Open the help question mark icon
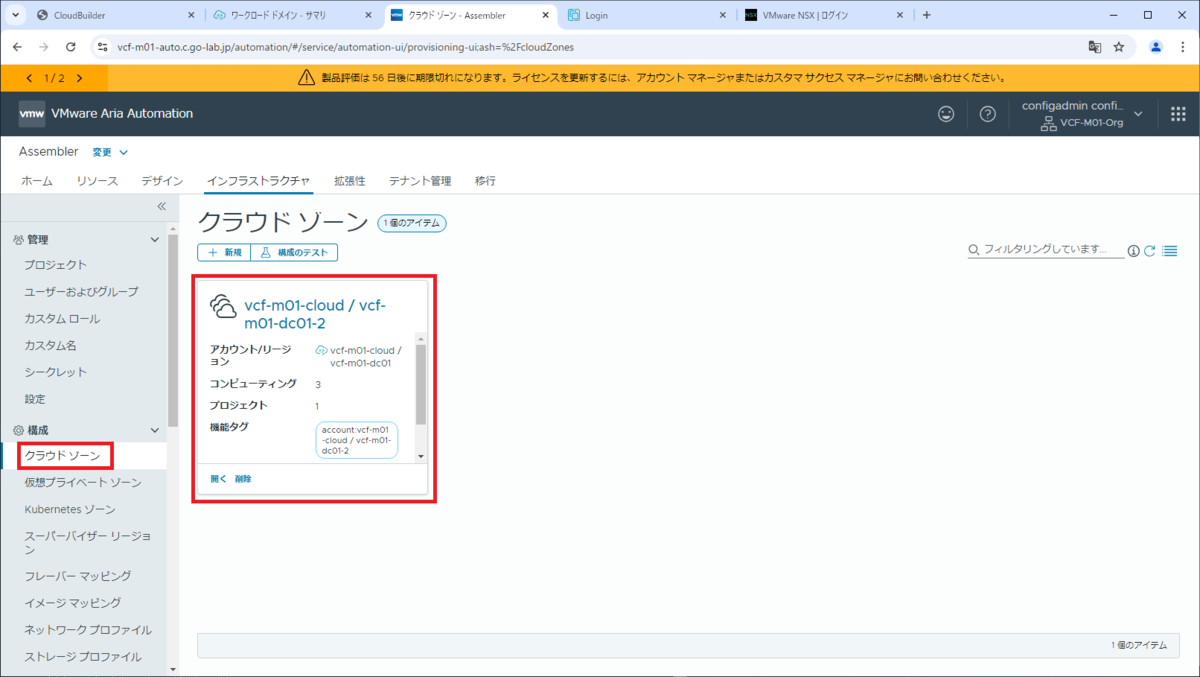This screenshot has width=1200, height=677. pos(988,114)
